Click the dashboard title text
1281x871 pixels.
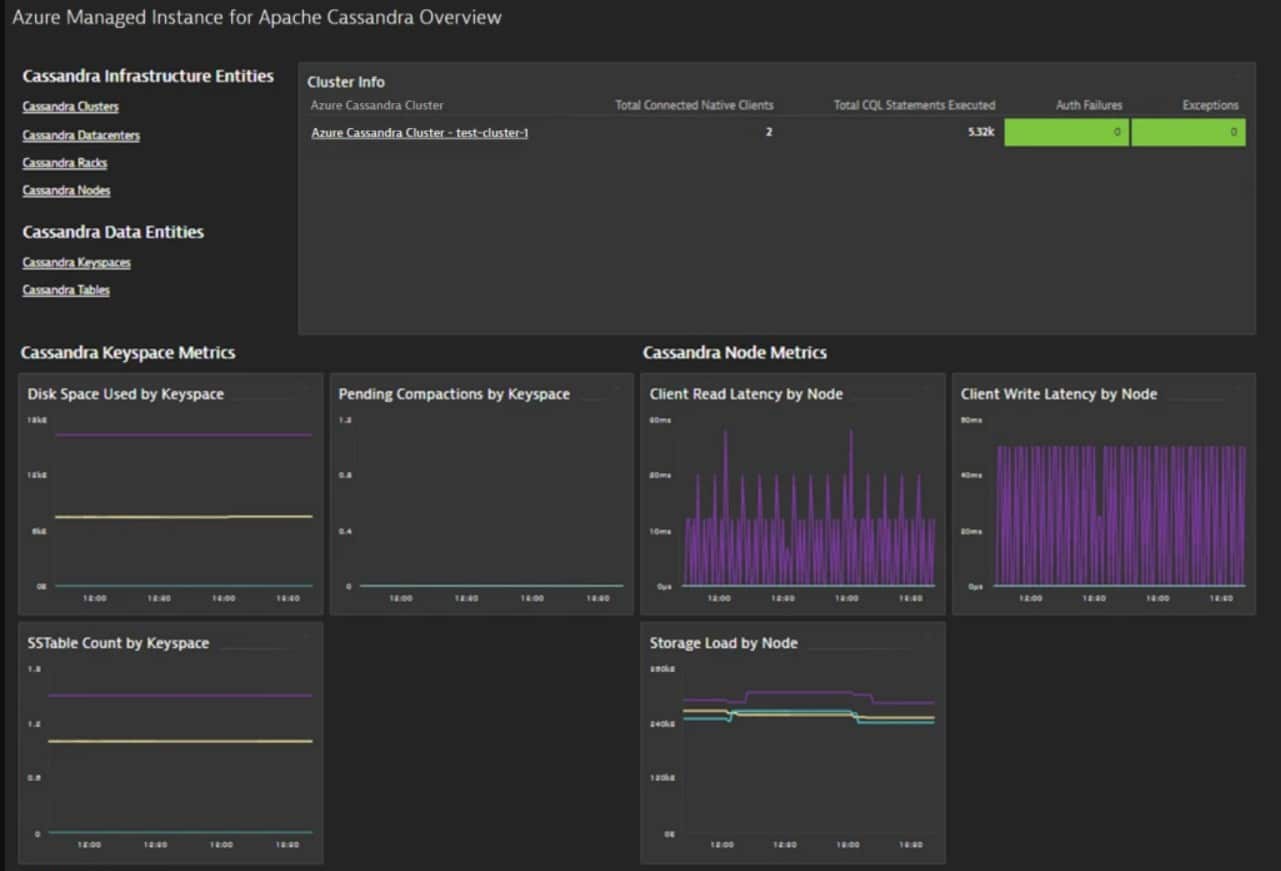tap(255, 17)
